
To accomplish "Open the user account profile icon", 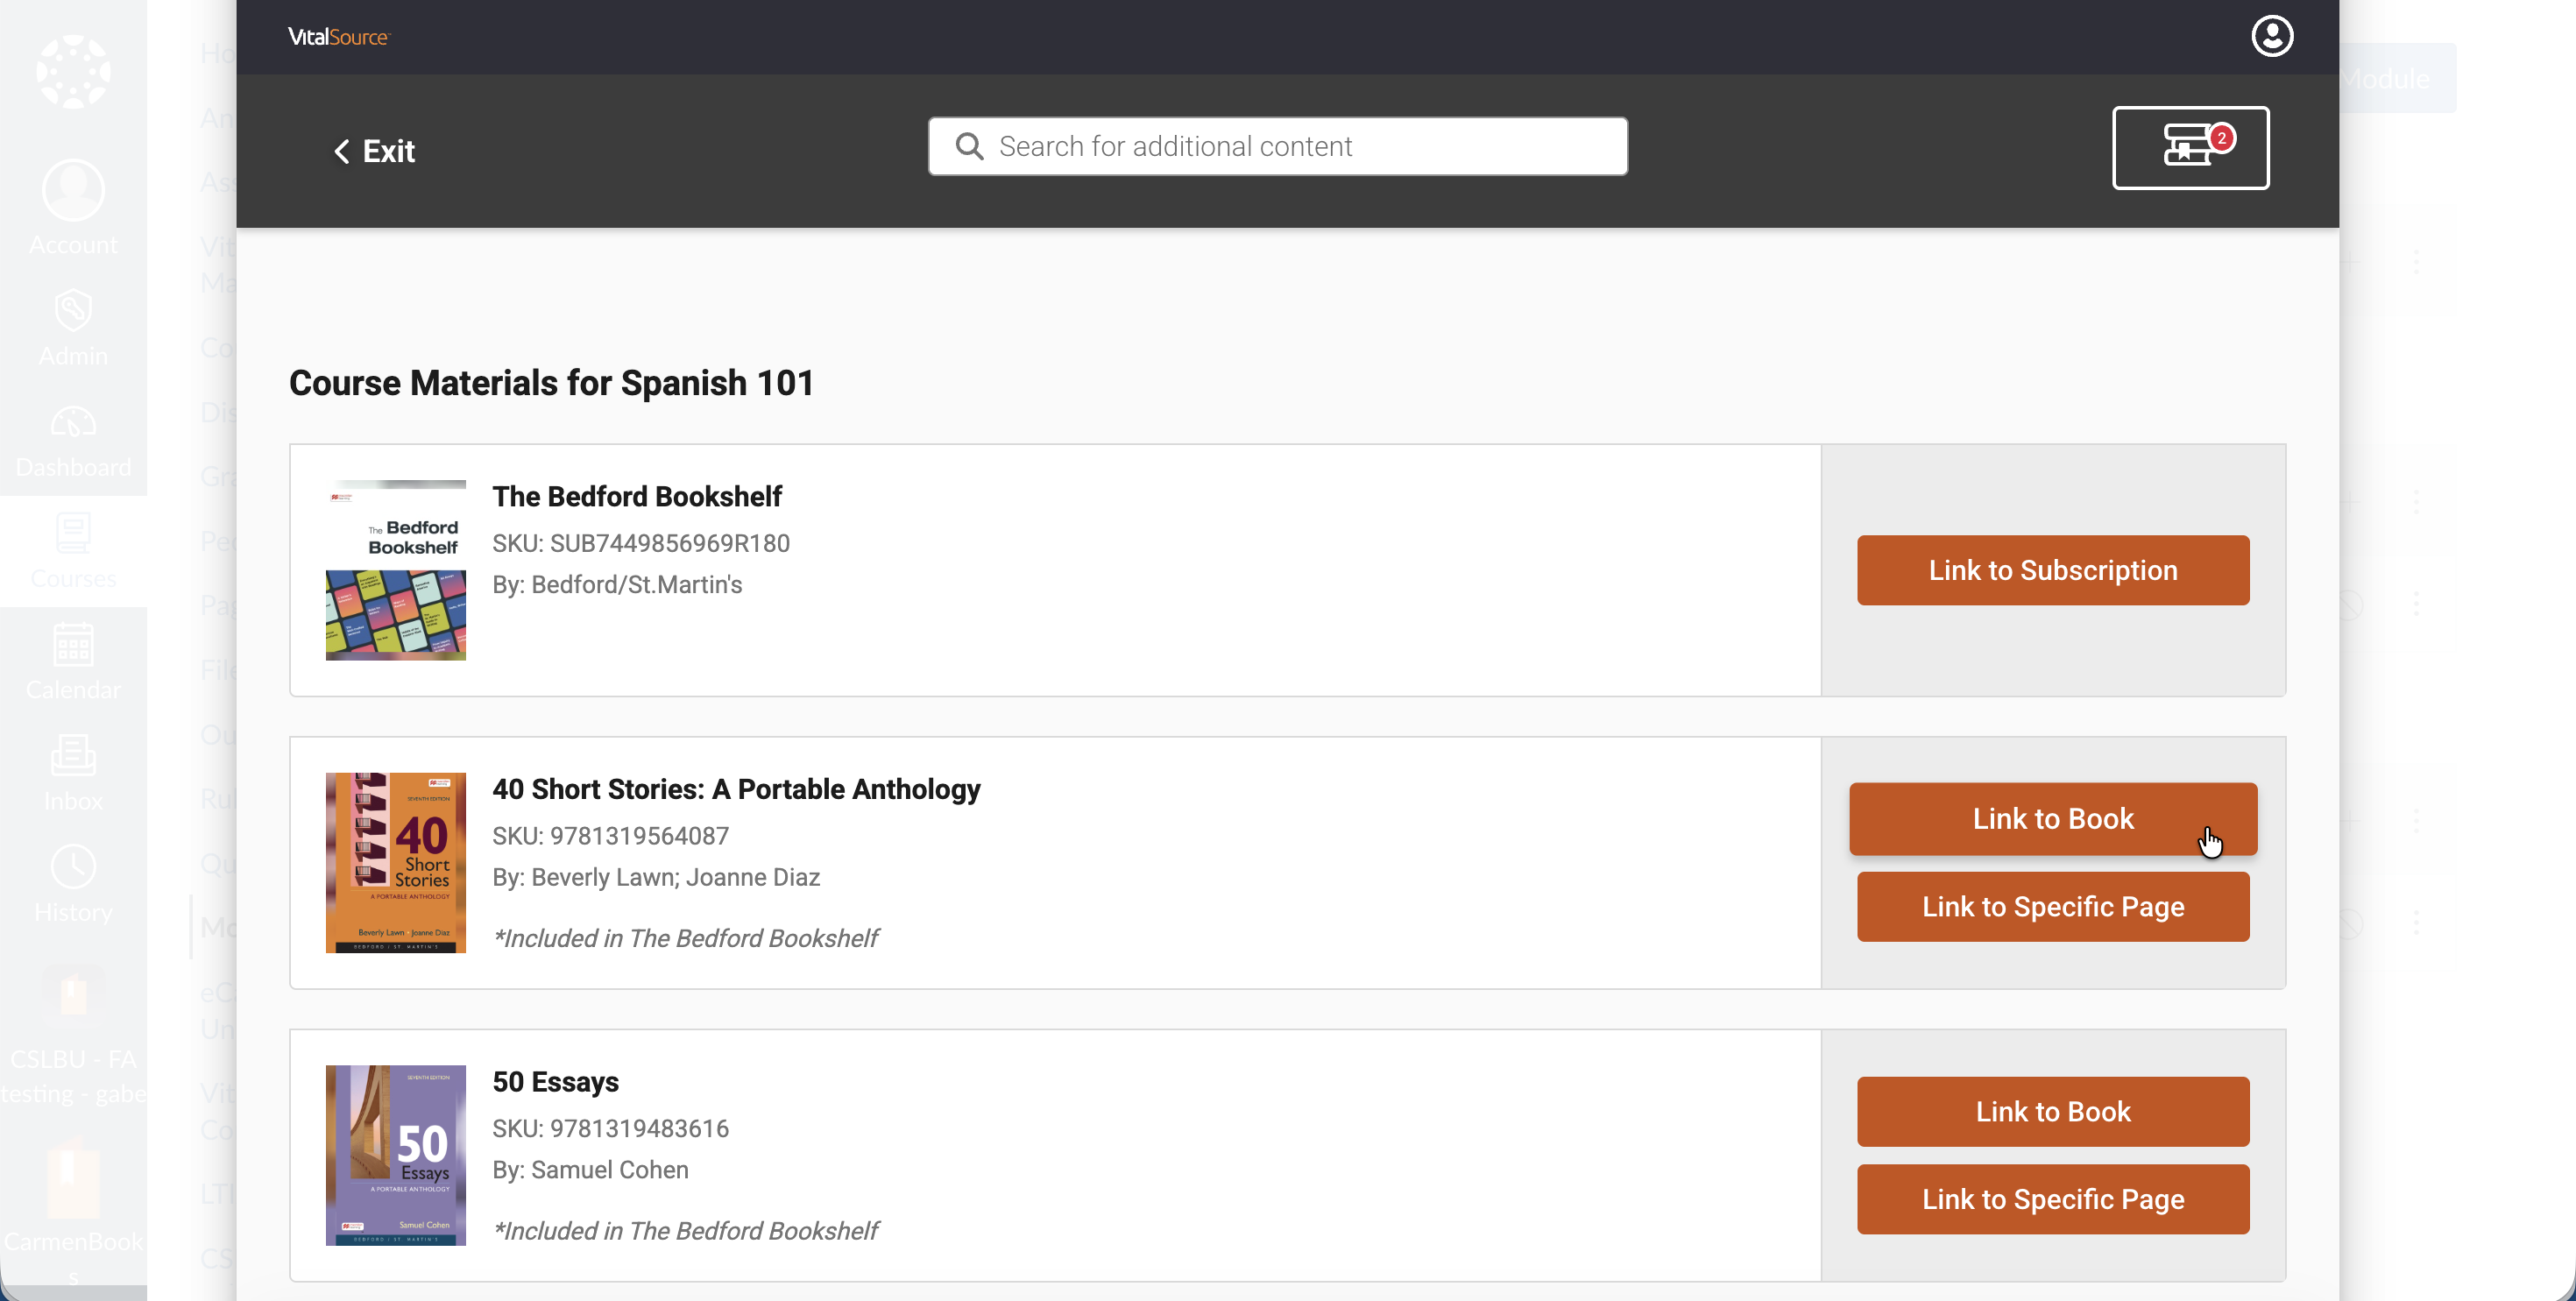I will click(x=2271, y=37).
